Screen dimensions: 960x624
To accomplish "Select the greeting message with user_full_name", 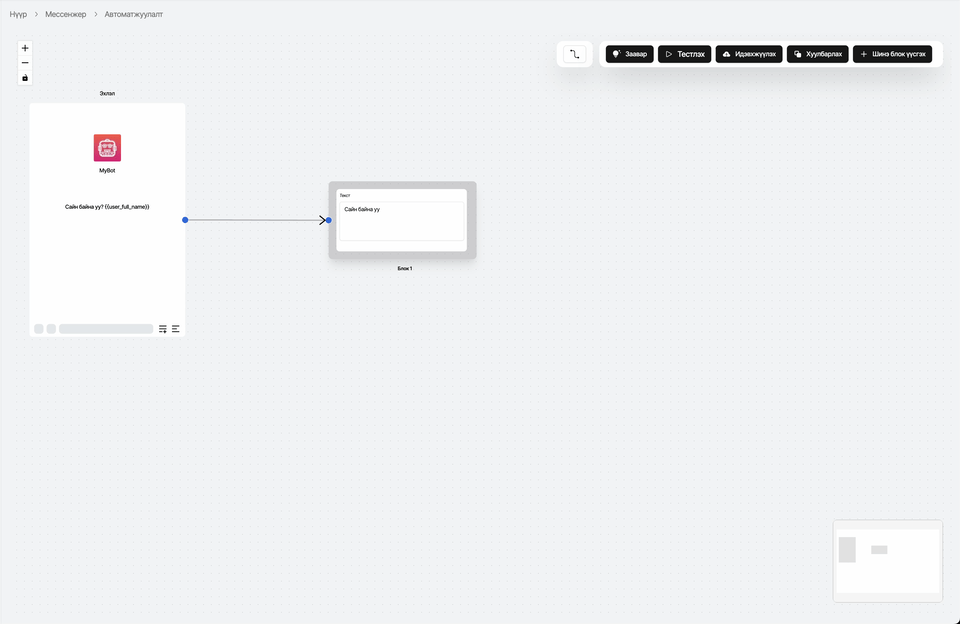I will click(107, 206).
